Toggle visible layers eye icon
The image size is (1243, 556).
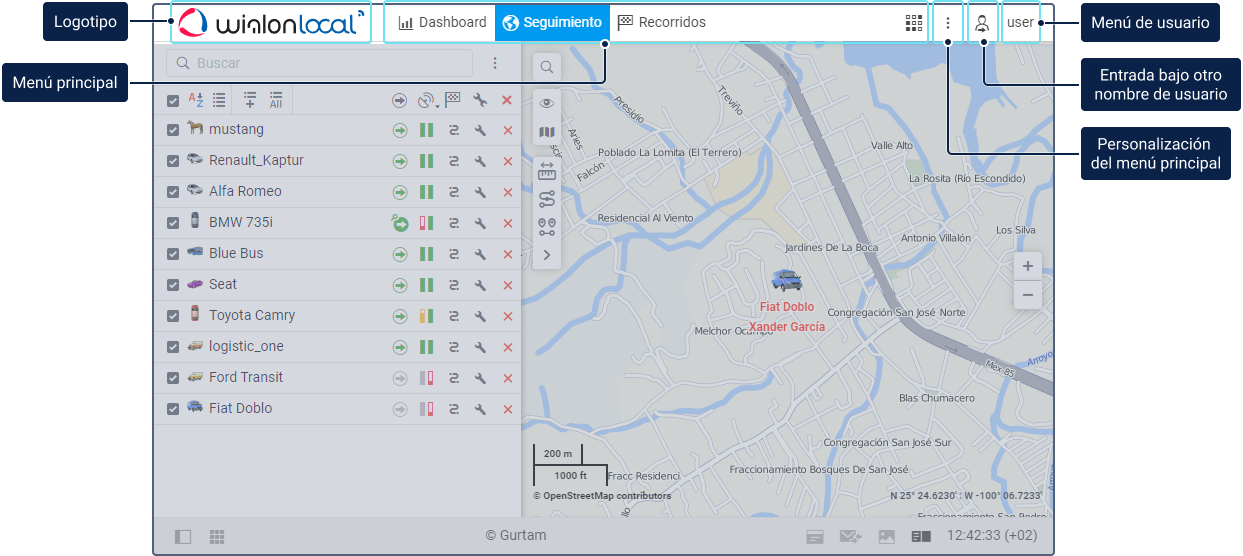click(x=547, y=103)
